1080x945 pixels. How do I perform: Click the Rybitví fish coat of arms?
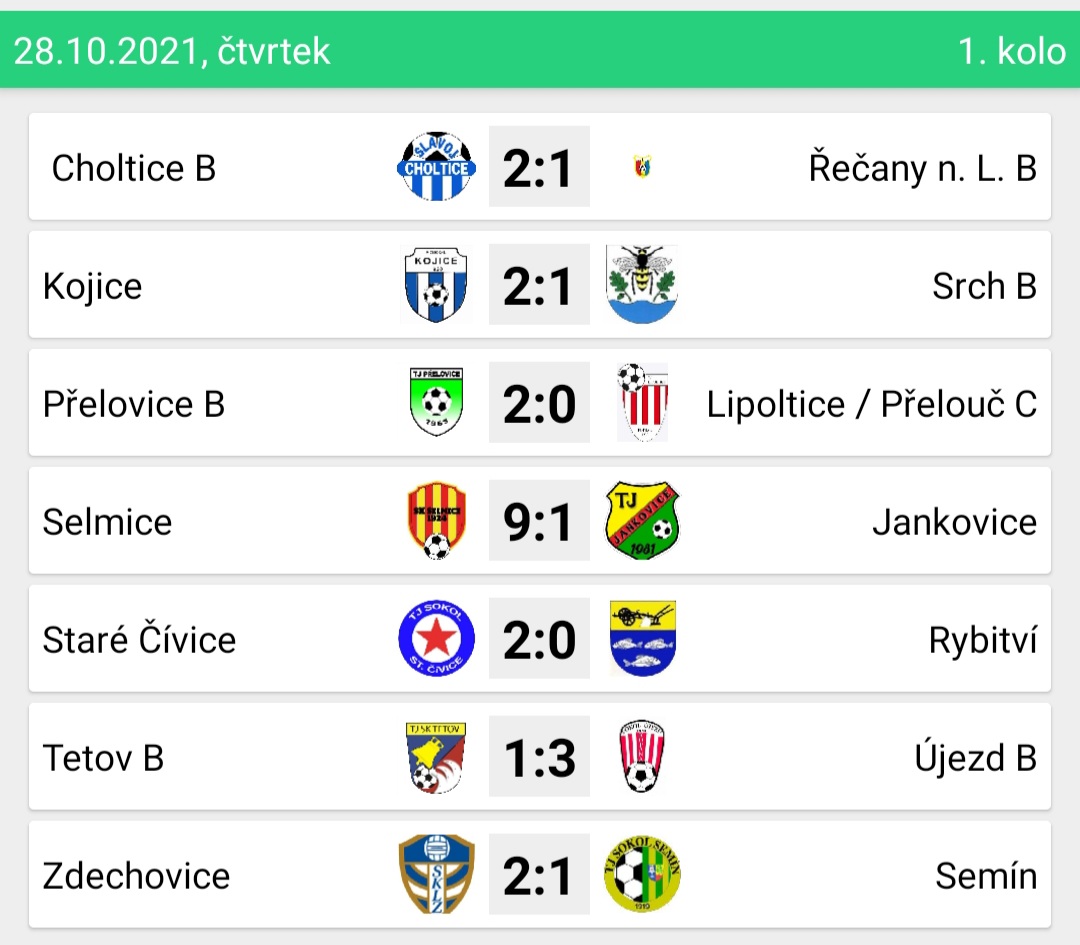tap(643, 638)
